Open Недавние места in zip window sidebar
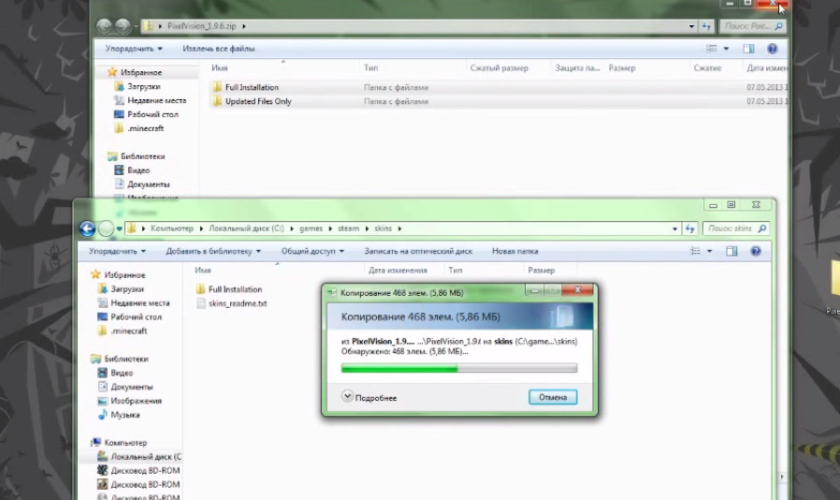 pos(156,100)
